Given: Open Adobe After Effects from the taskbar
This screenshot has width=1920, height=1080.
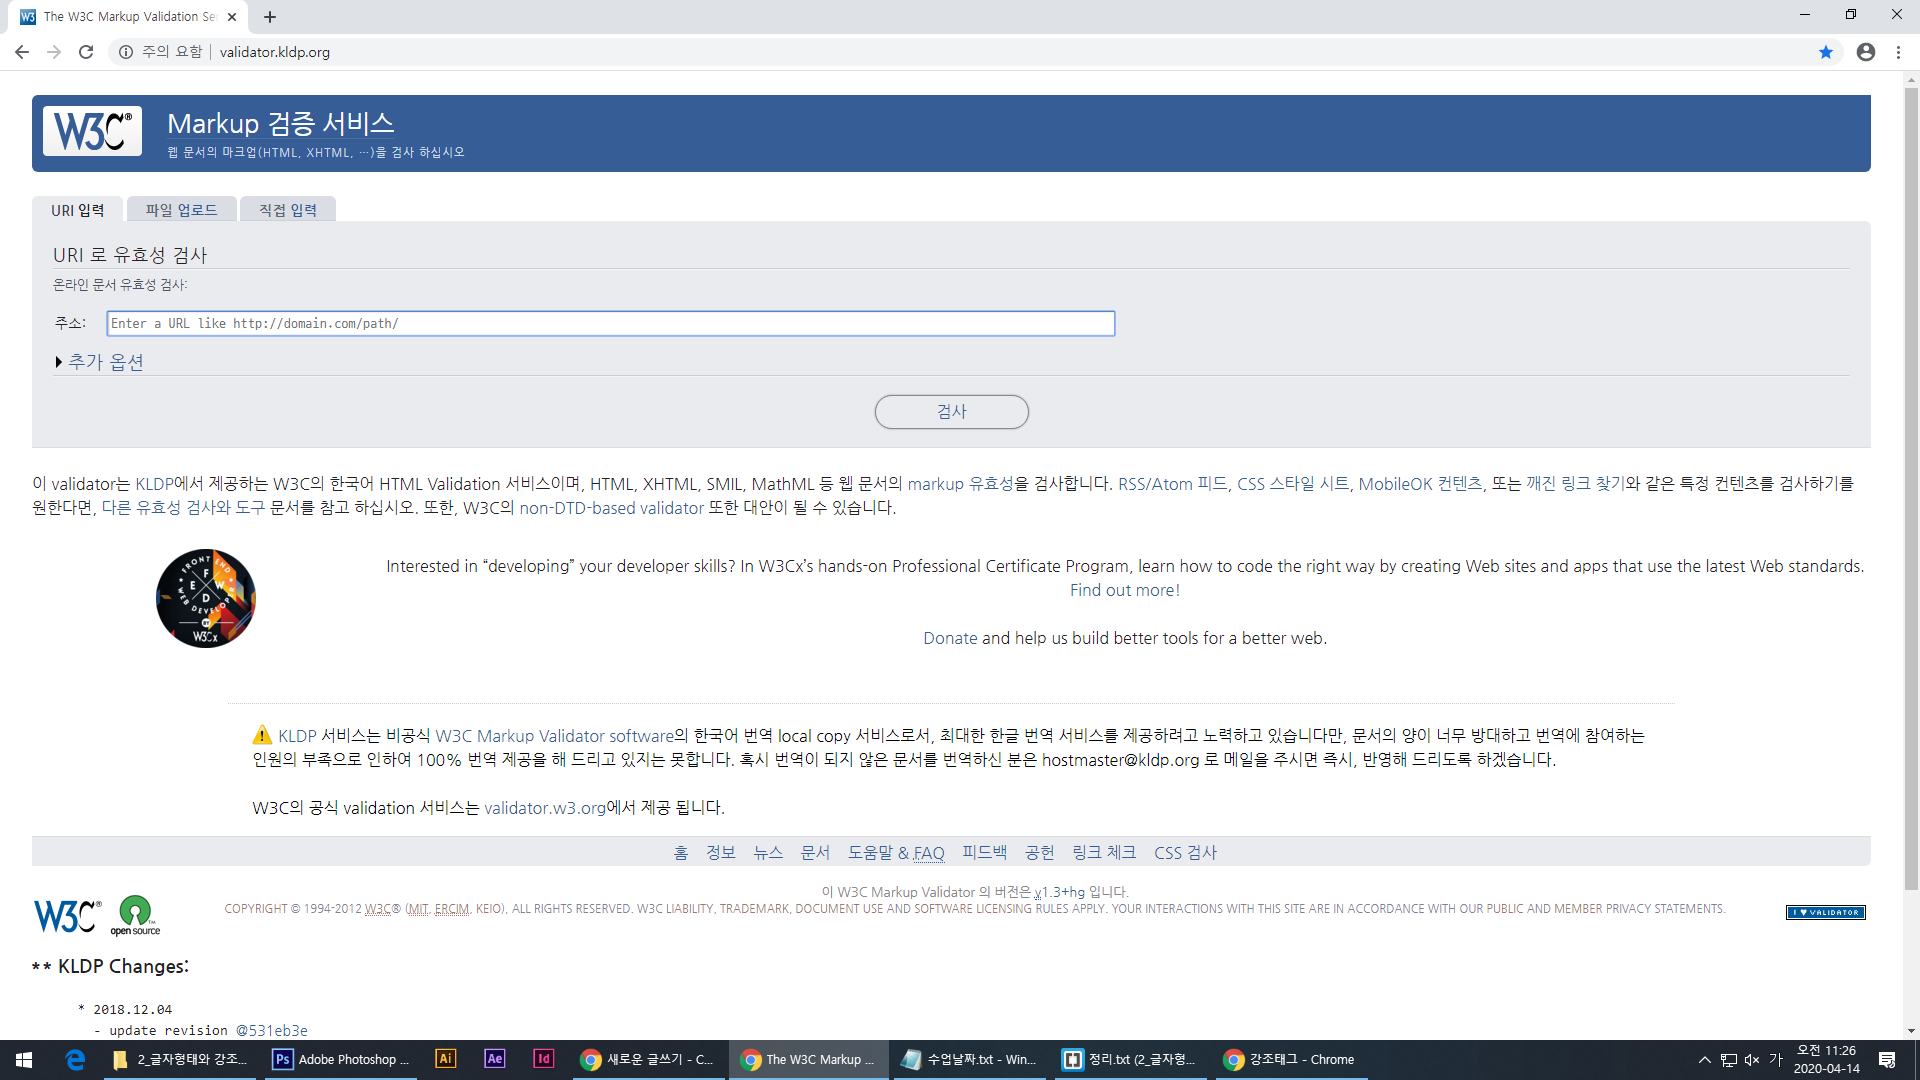Looking at the screenshot, I should (x=494, y=1059).
